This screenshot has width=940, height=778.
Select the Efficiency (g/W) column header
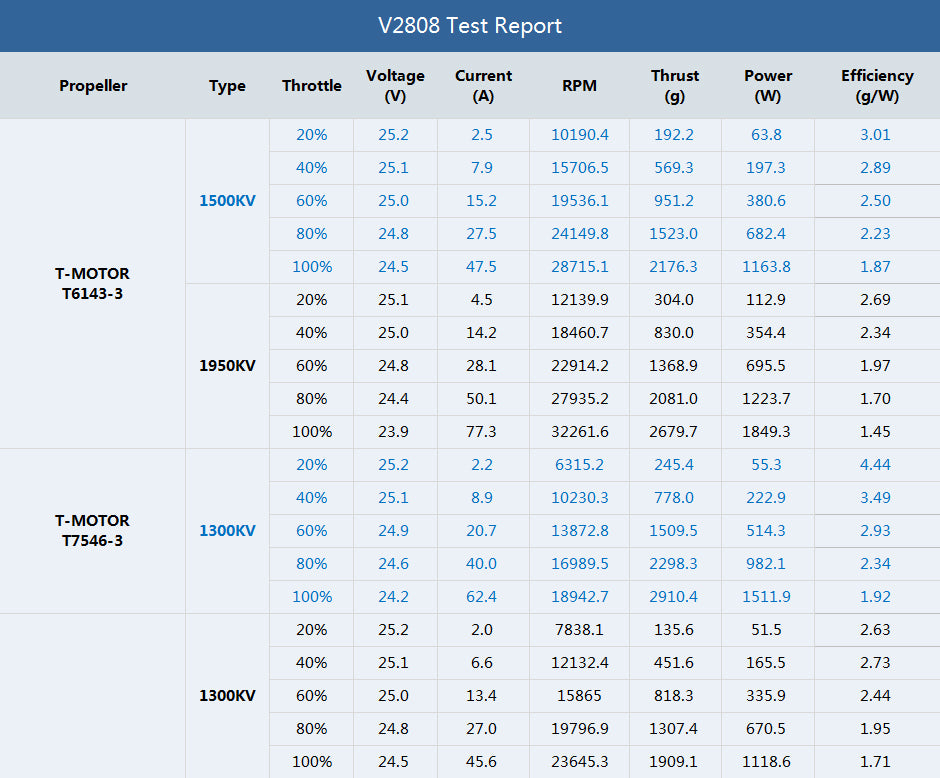point(876,86)
